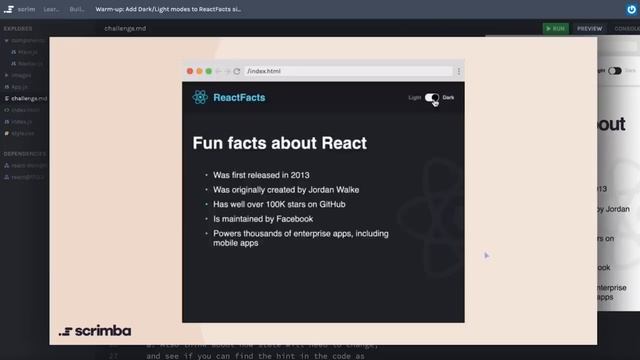Click 'Powers thousands of enterprise apps' bullet
Image resolution: width=640 pixels, height=360 pixels.
(301, 238)
